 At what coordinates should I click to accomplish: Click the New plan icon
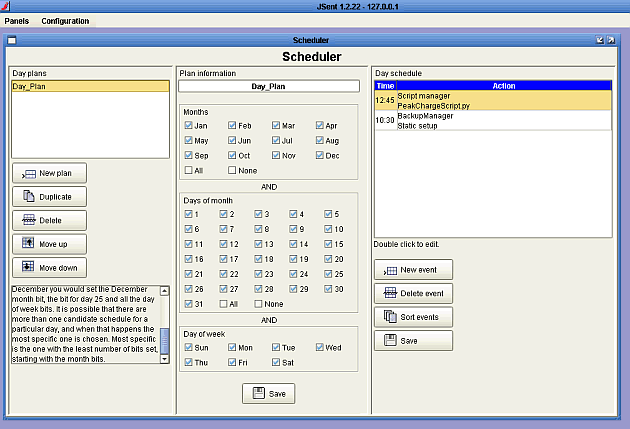29,174
